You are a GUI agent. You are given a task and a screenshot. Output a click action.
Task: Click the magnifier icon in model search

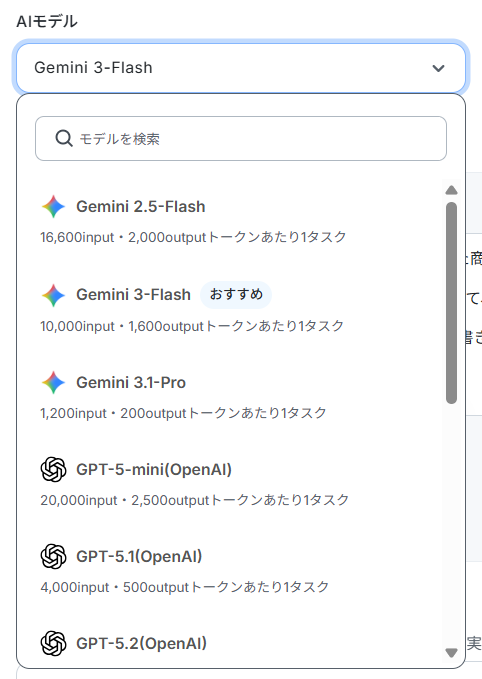[x=64, y=139]
